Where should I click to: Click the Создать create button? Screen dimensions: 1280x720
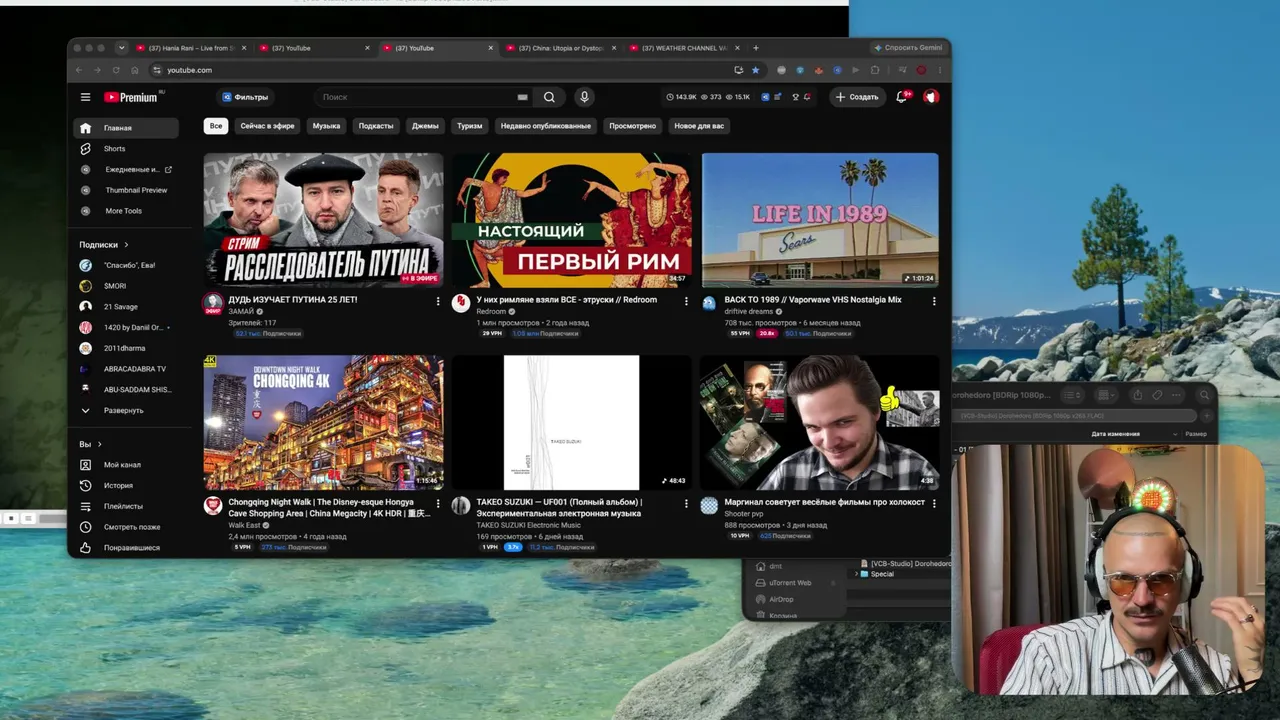857,97
